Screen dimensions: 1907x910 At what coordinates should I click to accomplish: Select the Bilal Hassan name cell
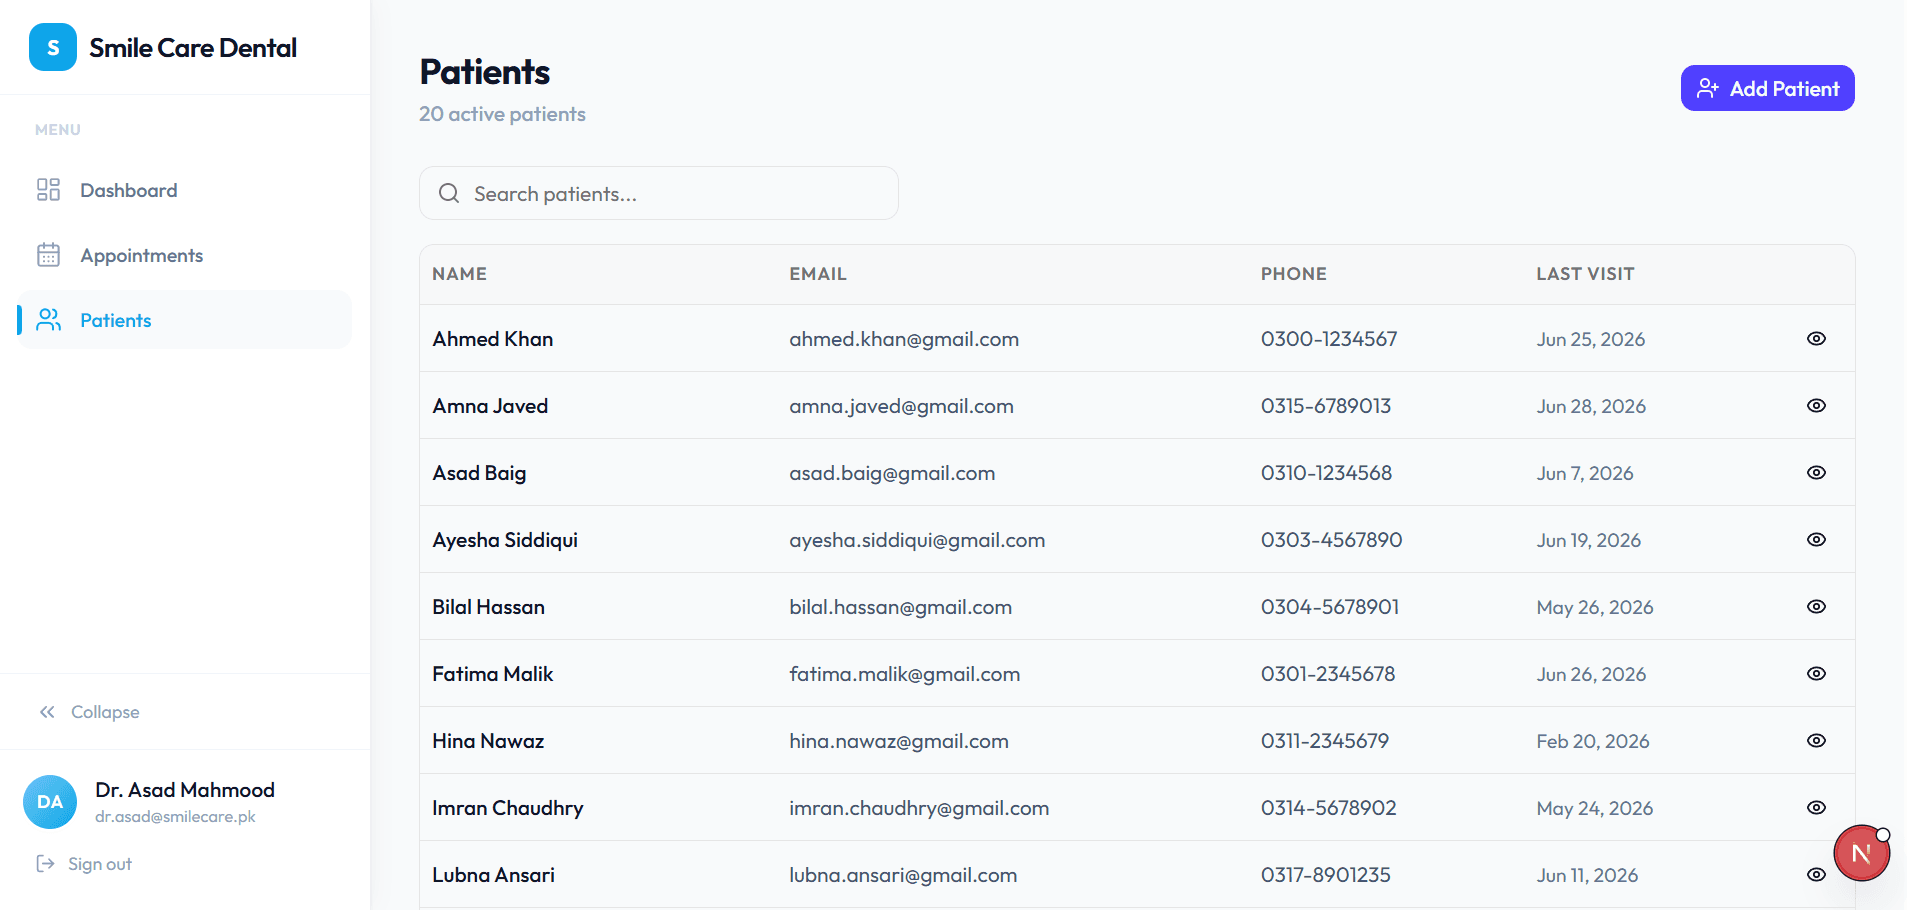488,607
